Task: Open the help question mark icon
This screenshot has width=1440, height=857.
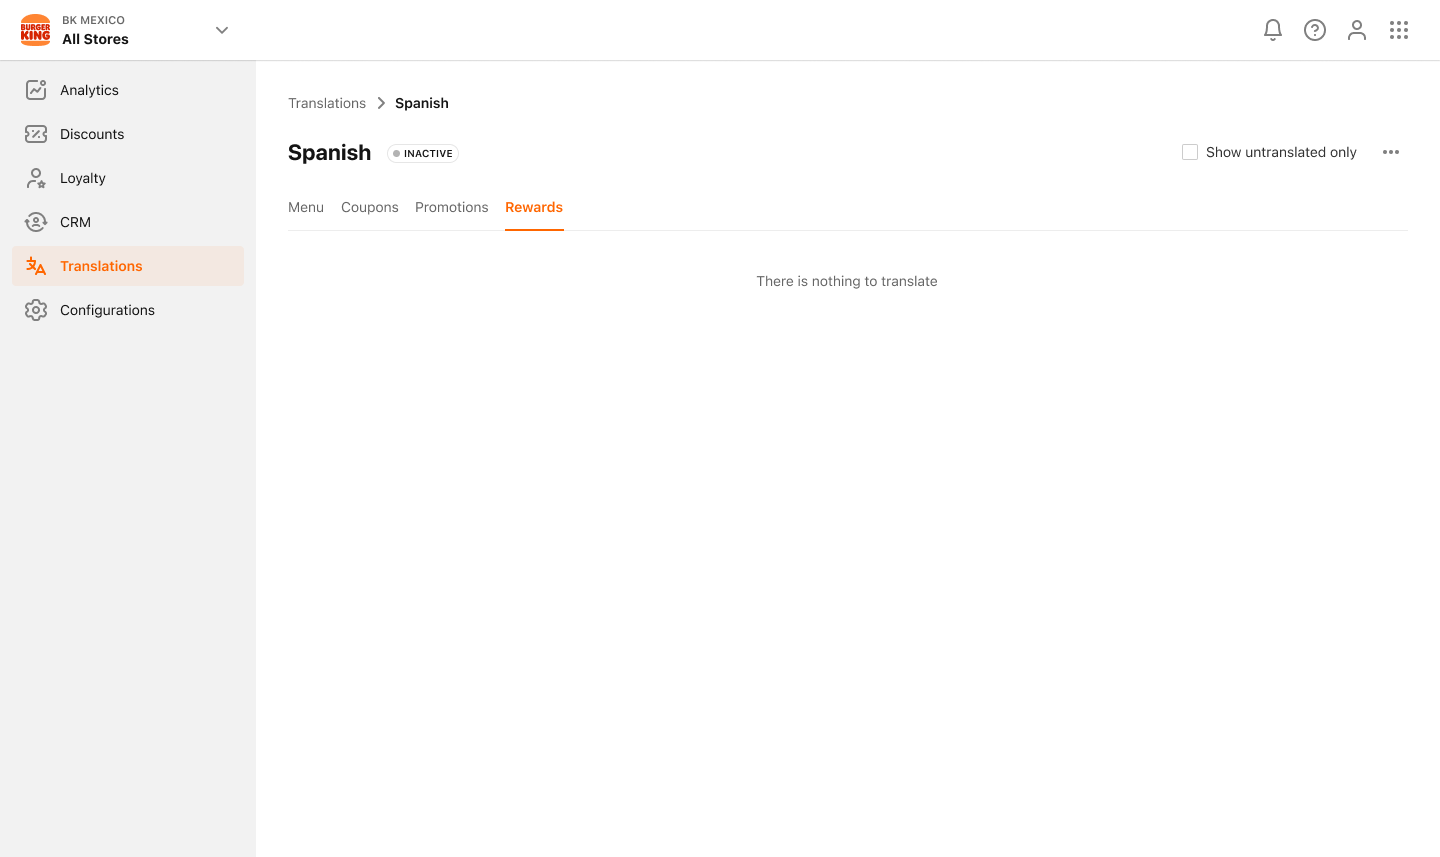Action: tap(1315, 30)
